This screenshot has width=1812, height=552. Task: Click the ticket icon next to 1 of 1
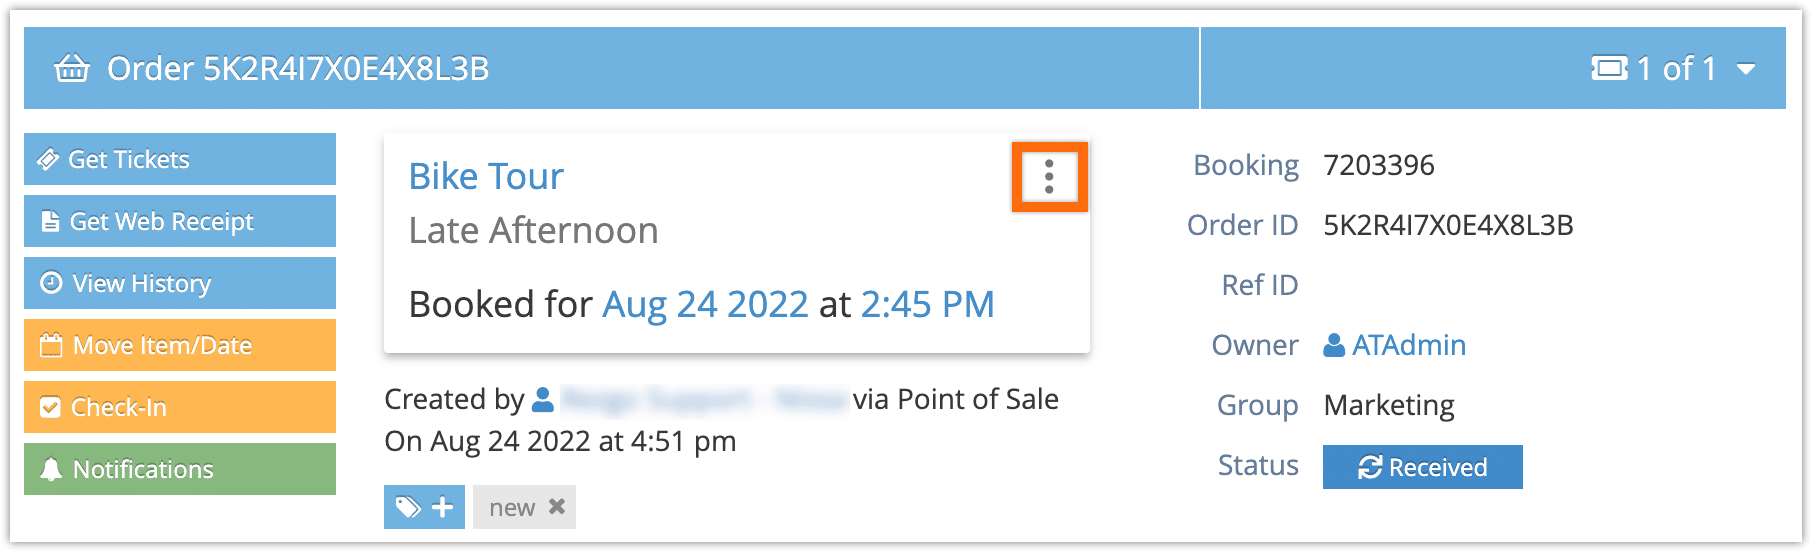pos(1610,68)
